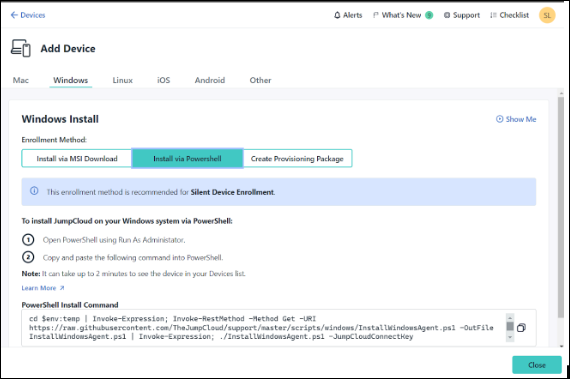Click info icon in enrollment banner
The height and width of the screenshot is (379, 570).
tap(34, 191)
